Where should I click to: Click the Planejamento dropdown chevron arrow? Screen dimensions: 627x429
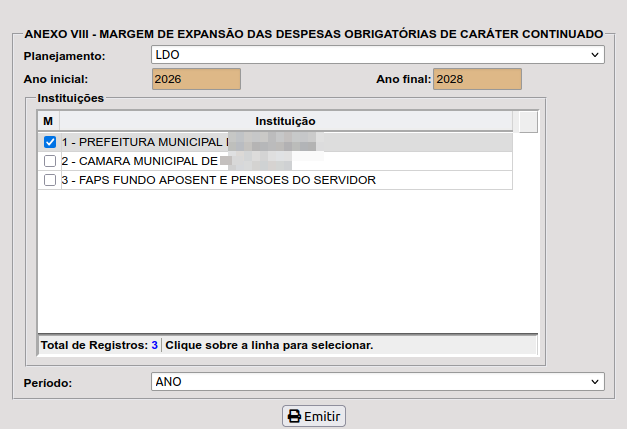pyautogui.click(x=596, y=54)
